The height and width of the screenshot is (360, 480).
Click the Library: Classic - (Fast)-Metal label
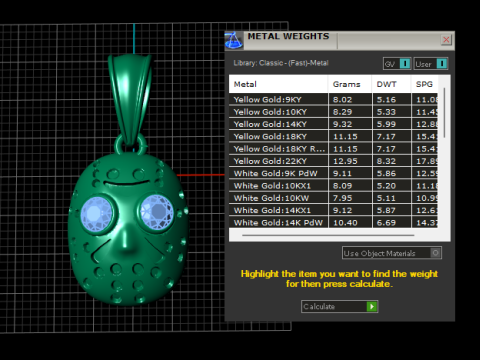(281, 63)
